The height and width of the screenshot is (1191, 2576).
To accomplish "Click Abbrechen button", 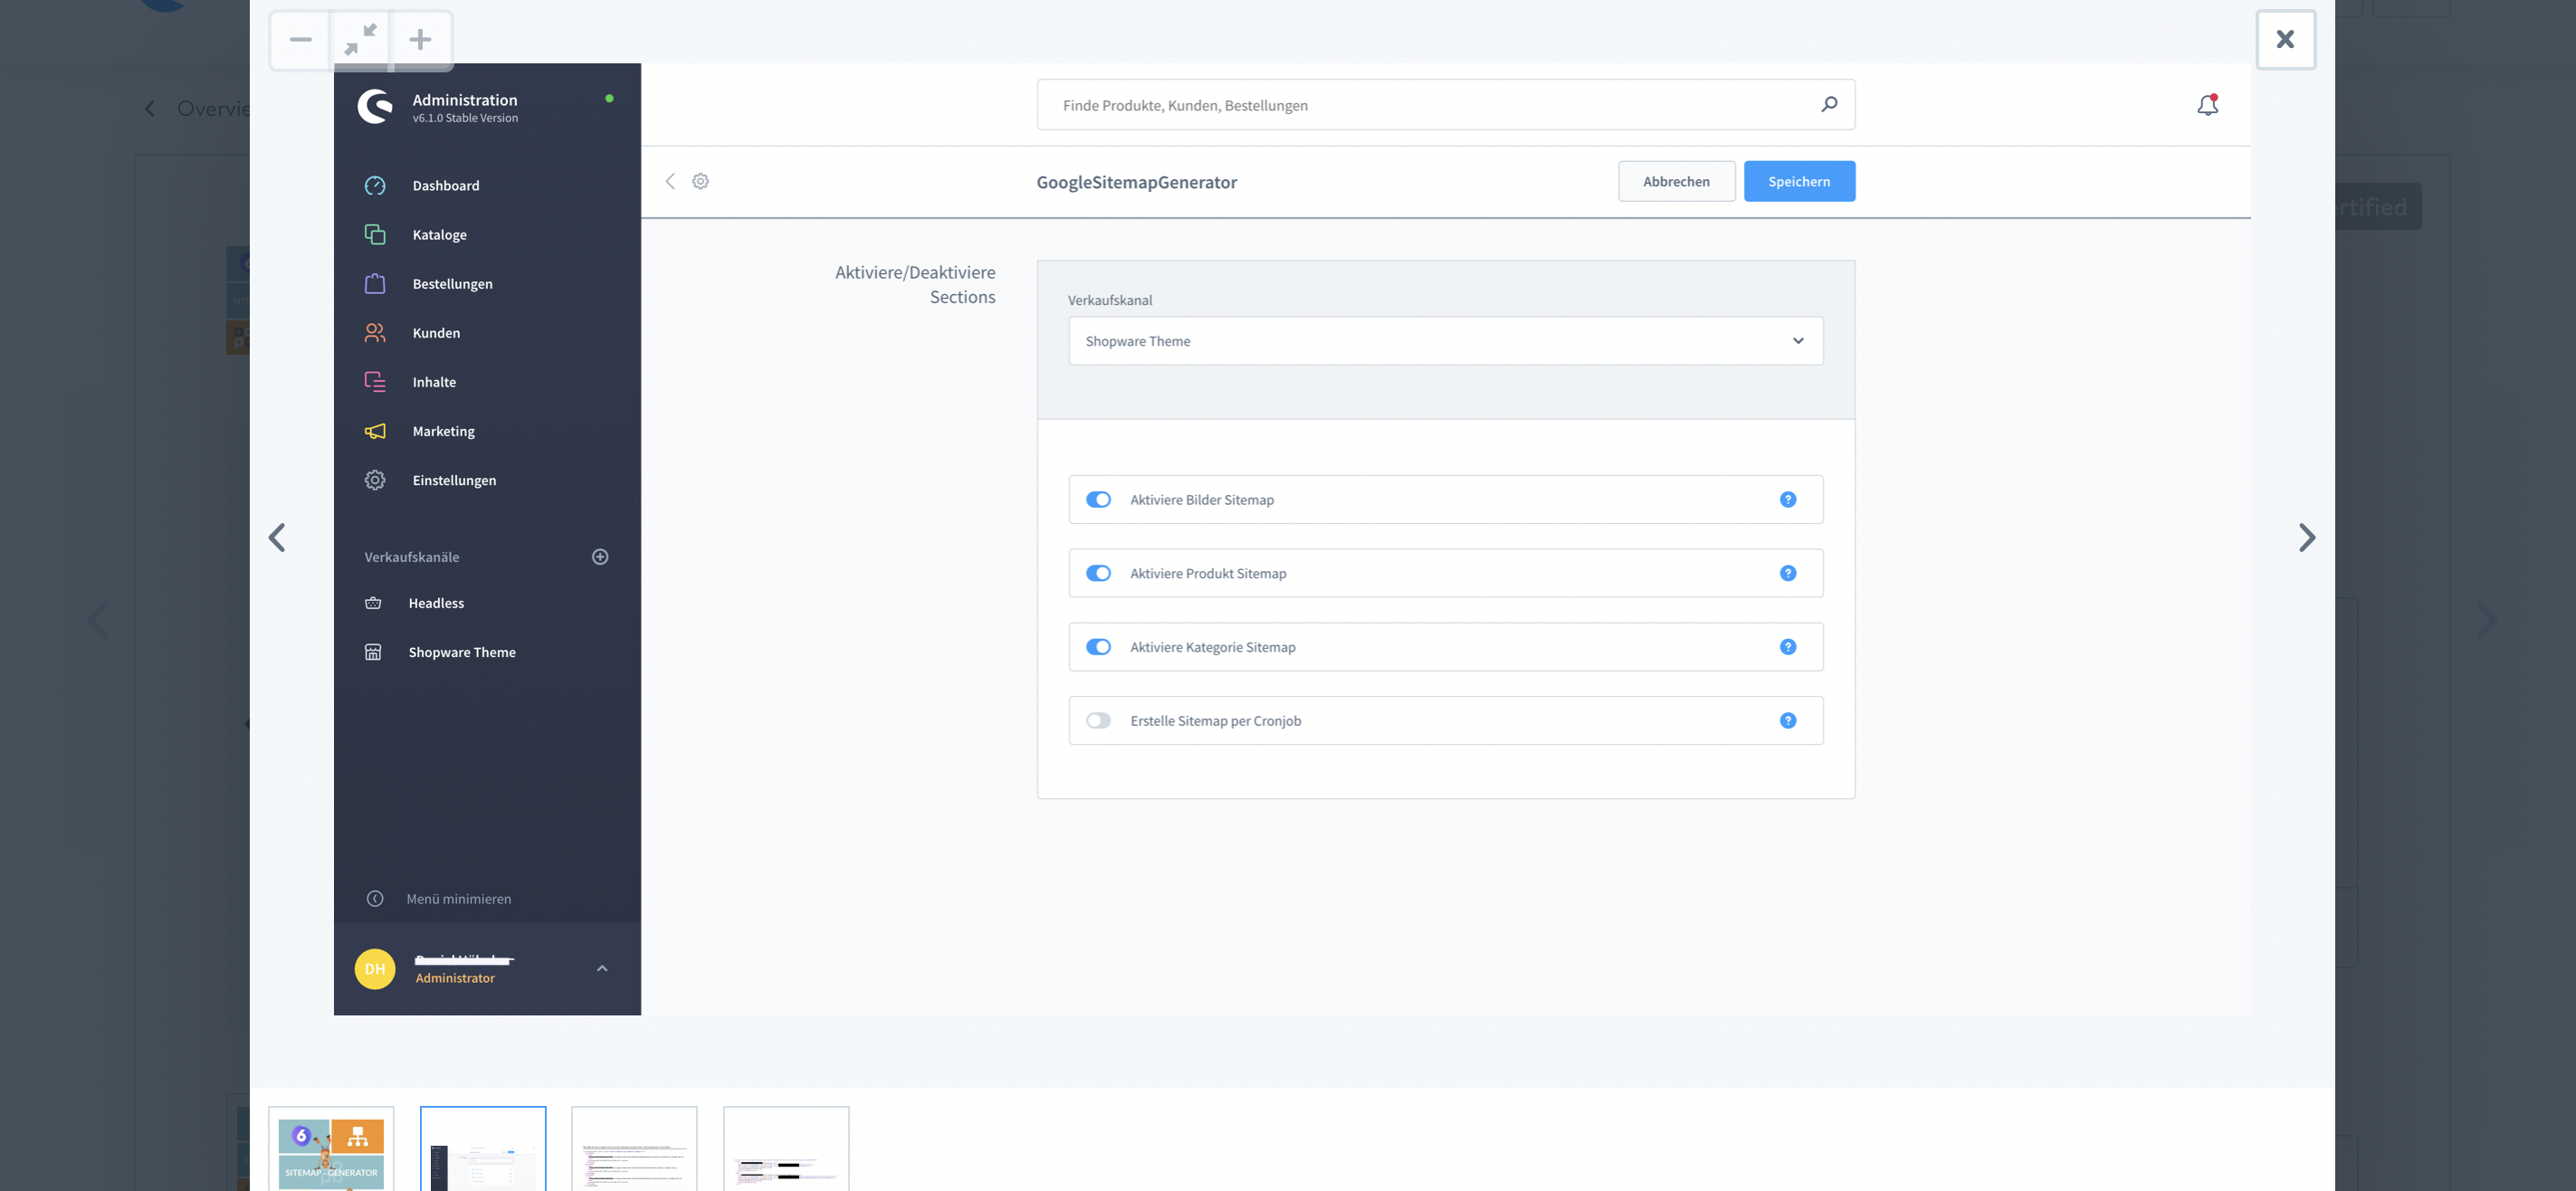I will (x=1676, y=181).
